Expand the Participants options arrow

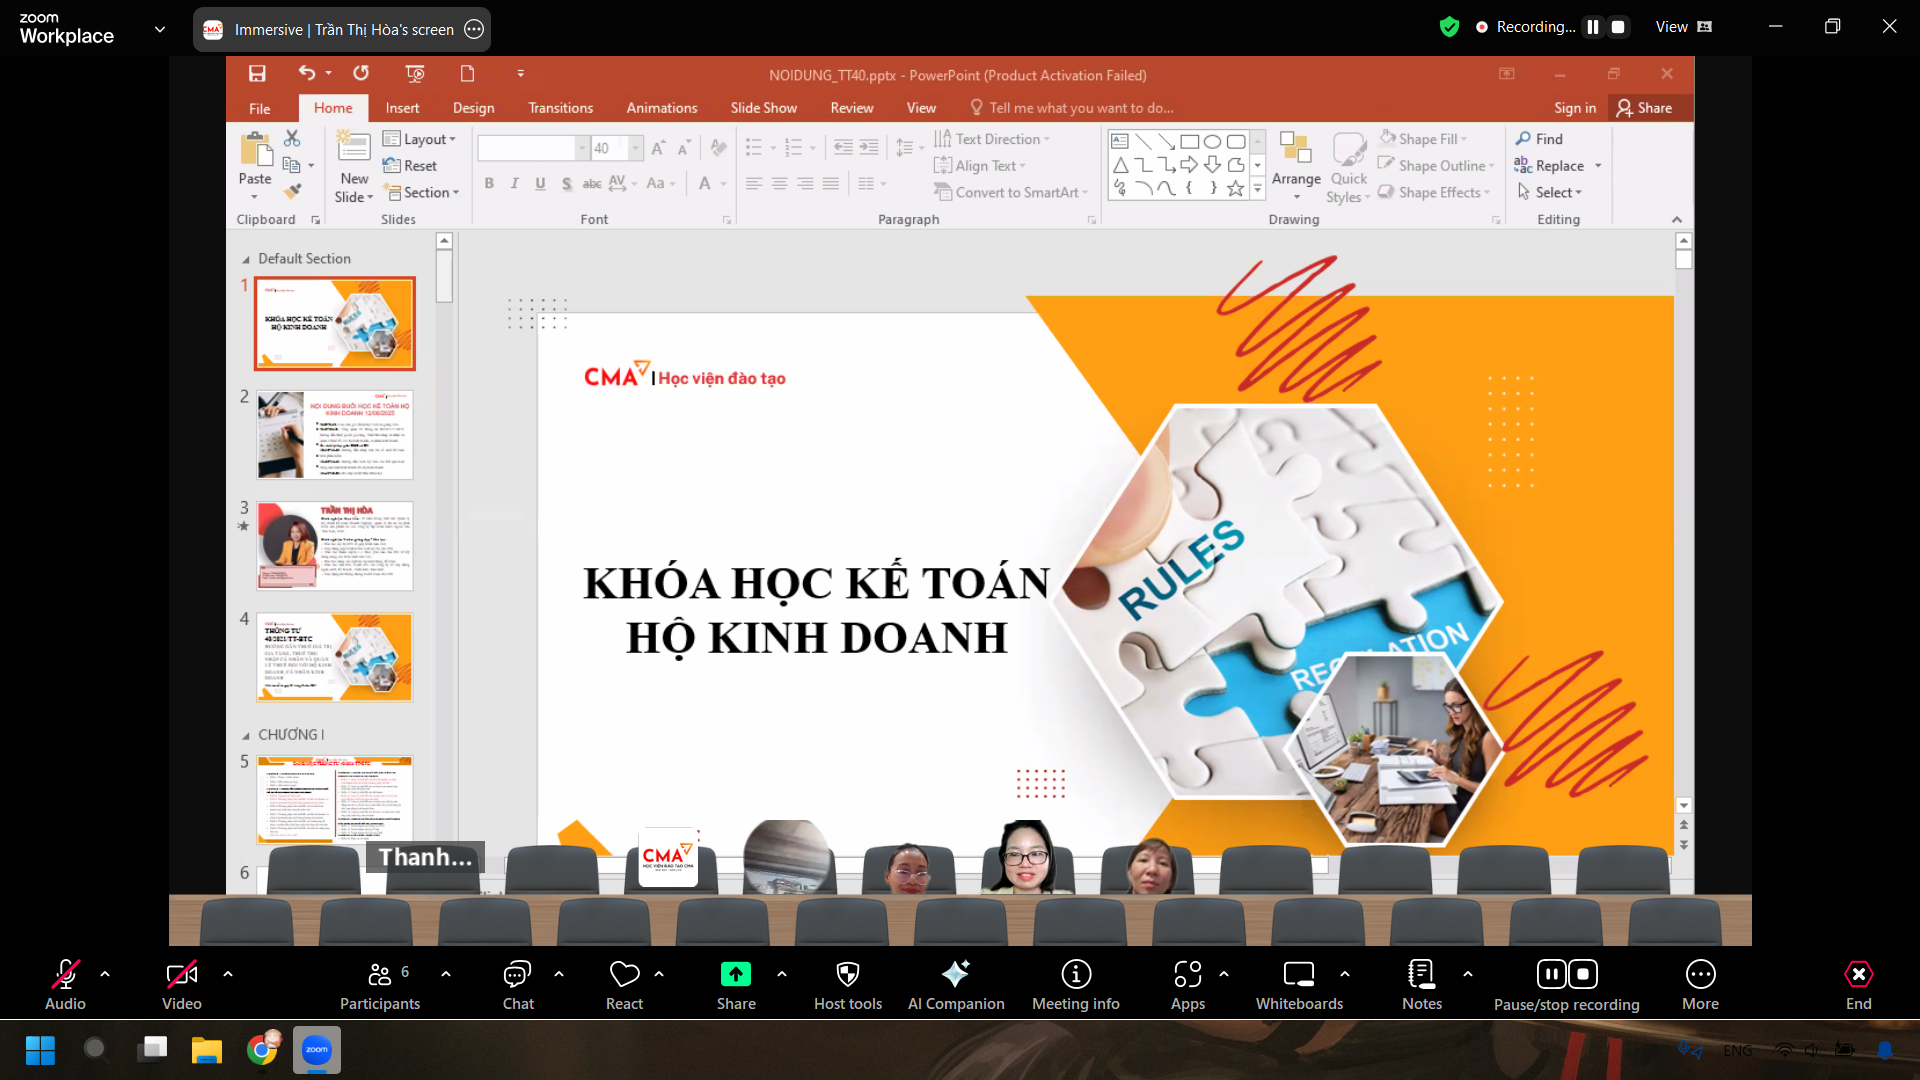point(446,973)
